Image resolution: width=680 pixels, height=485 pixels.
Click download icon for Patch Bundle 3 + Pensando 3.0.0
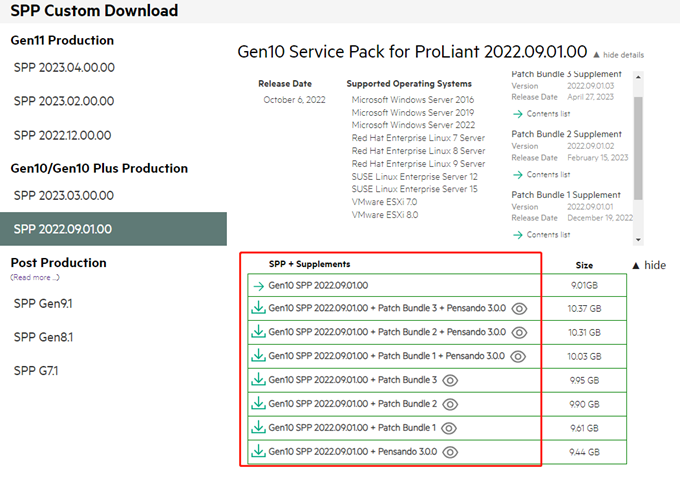(258, 309)
